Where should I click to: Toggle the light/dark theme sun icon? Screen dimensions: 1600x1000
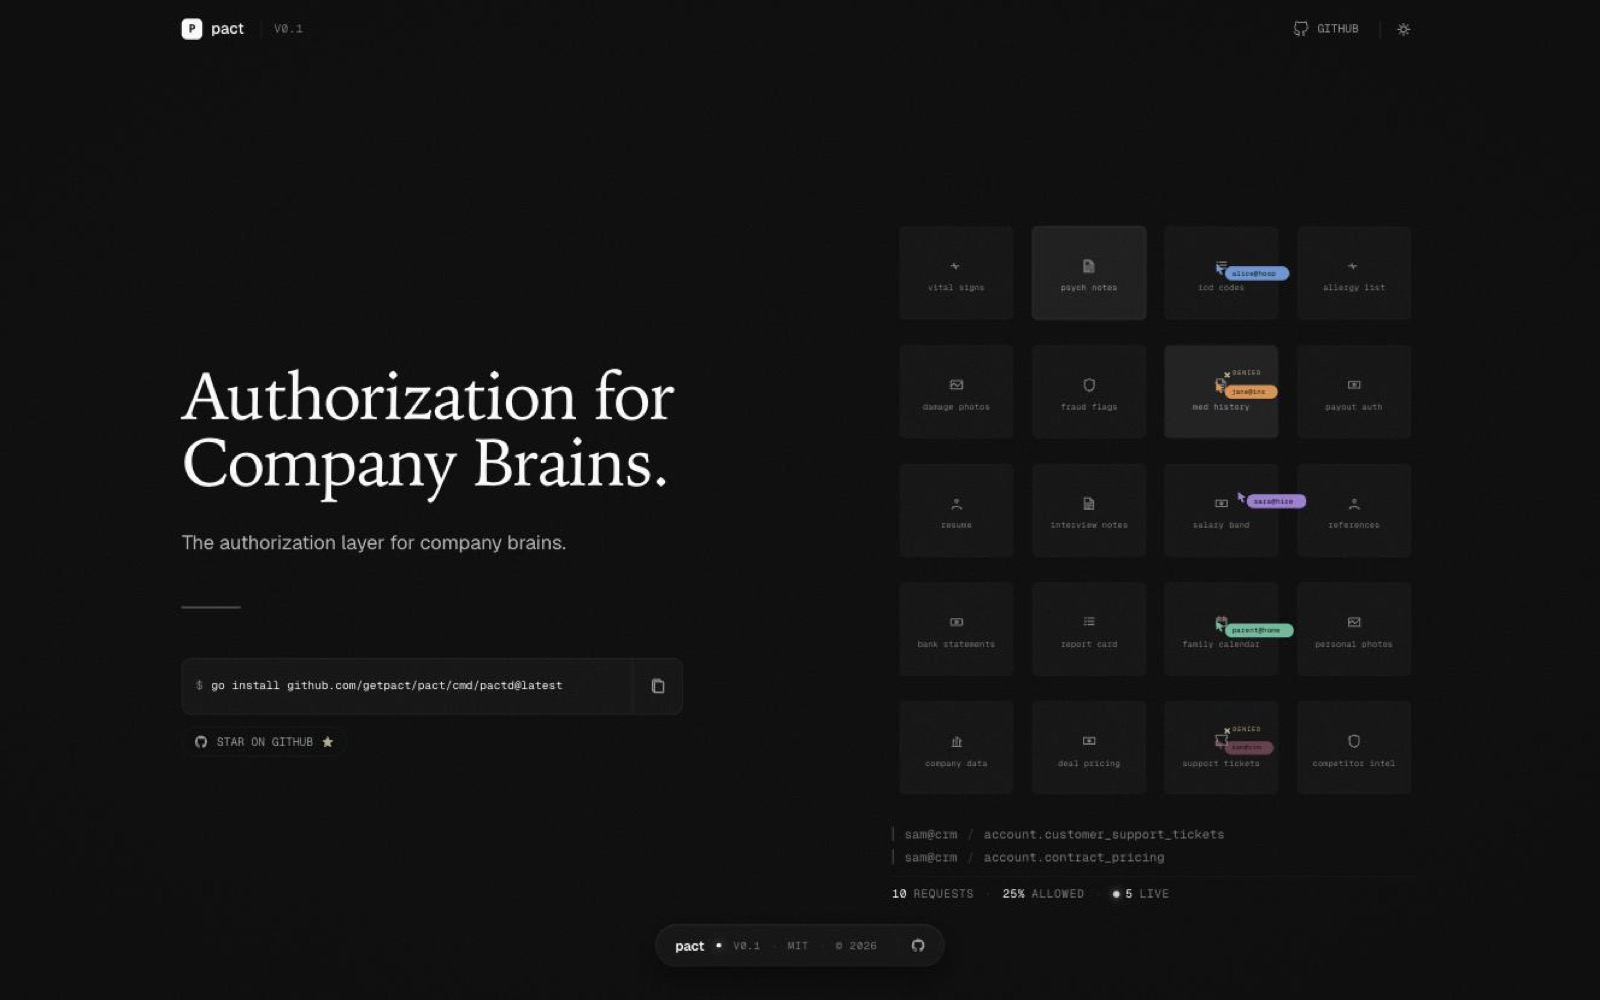coord(1404,29)
